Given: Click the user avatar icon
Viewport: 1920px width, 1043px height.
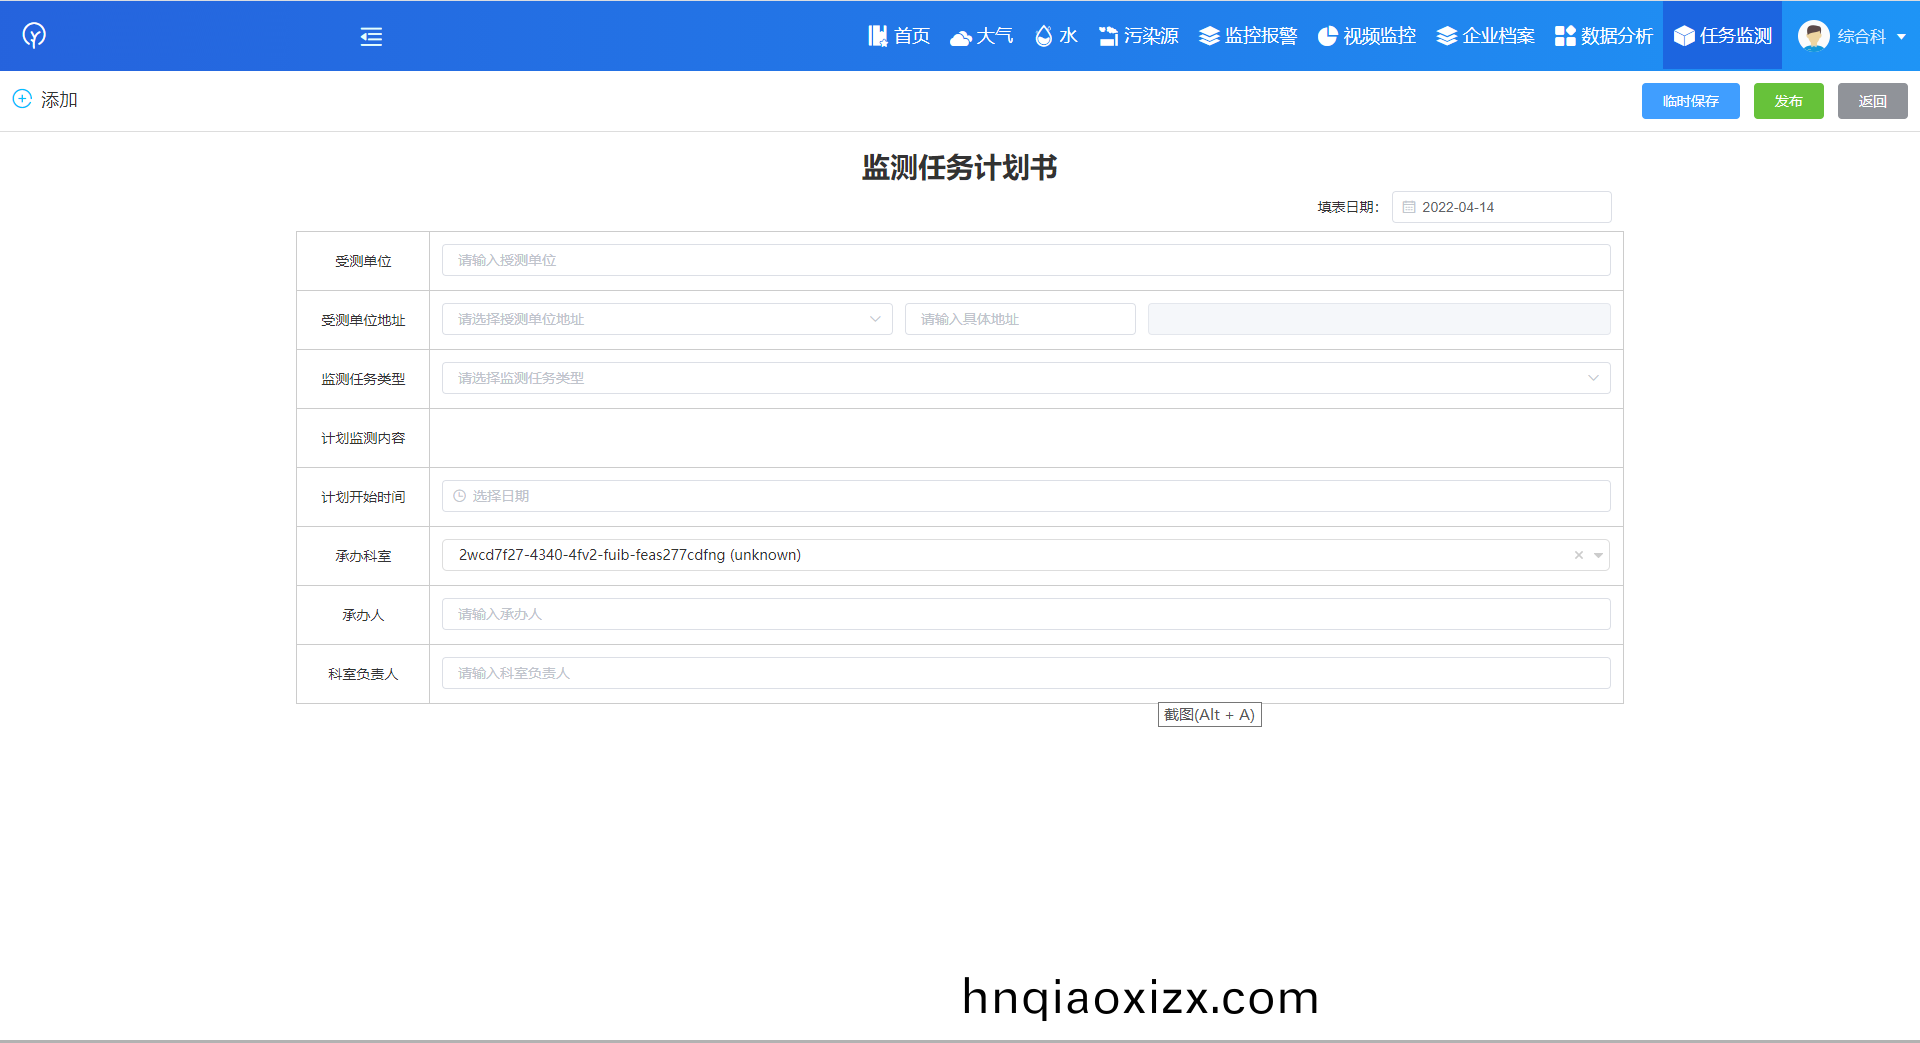Looking at the screenshot, I should point(1813,36).
